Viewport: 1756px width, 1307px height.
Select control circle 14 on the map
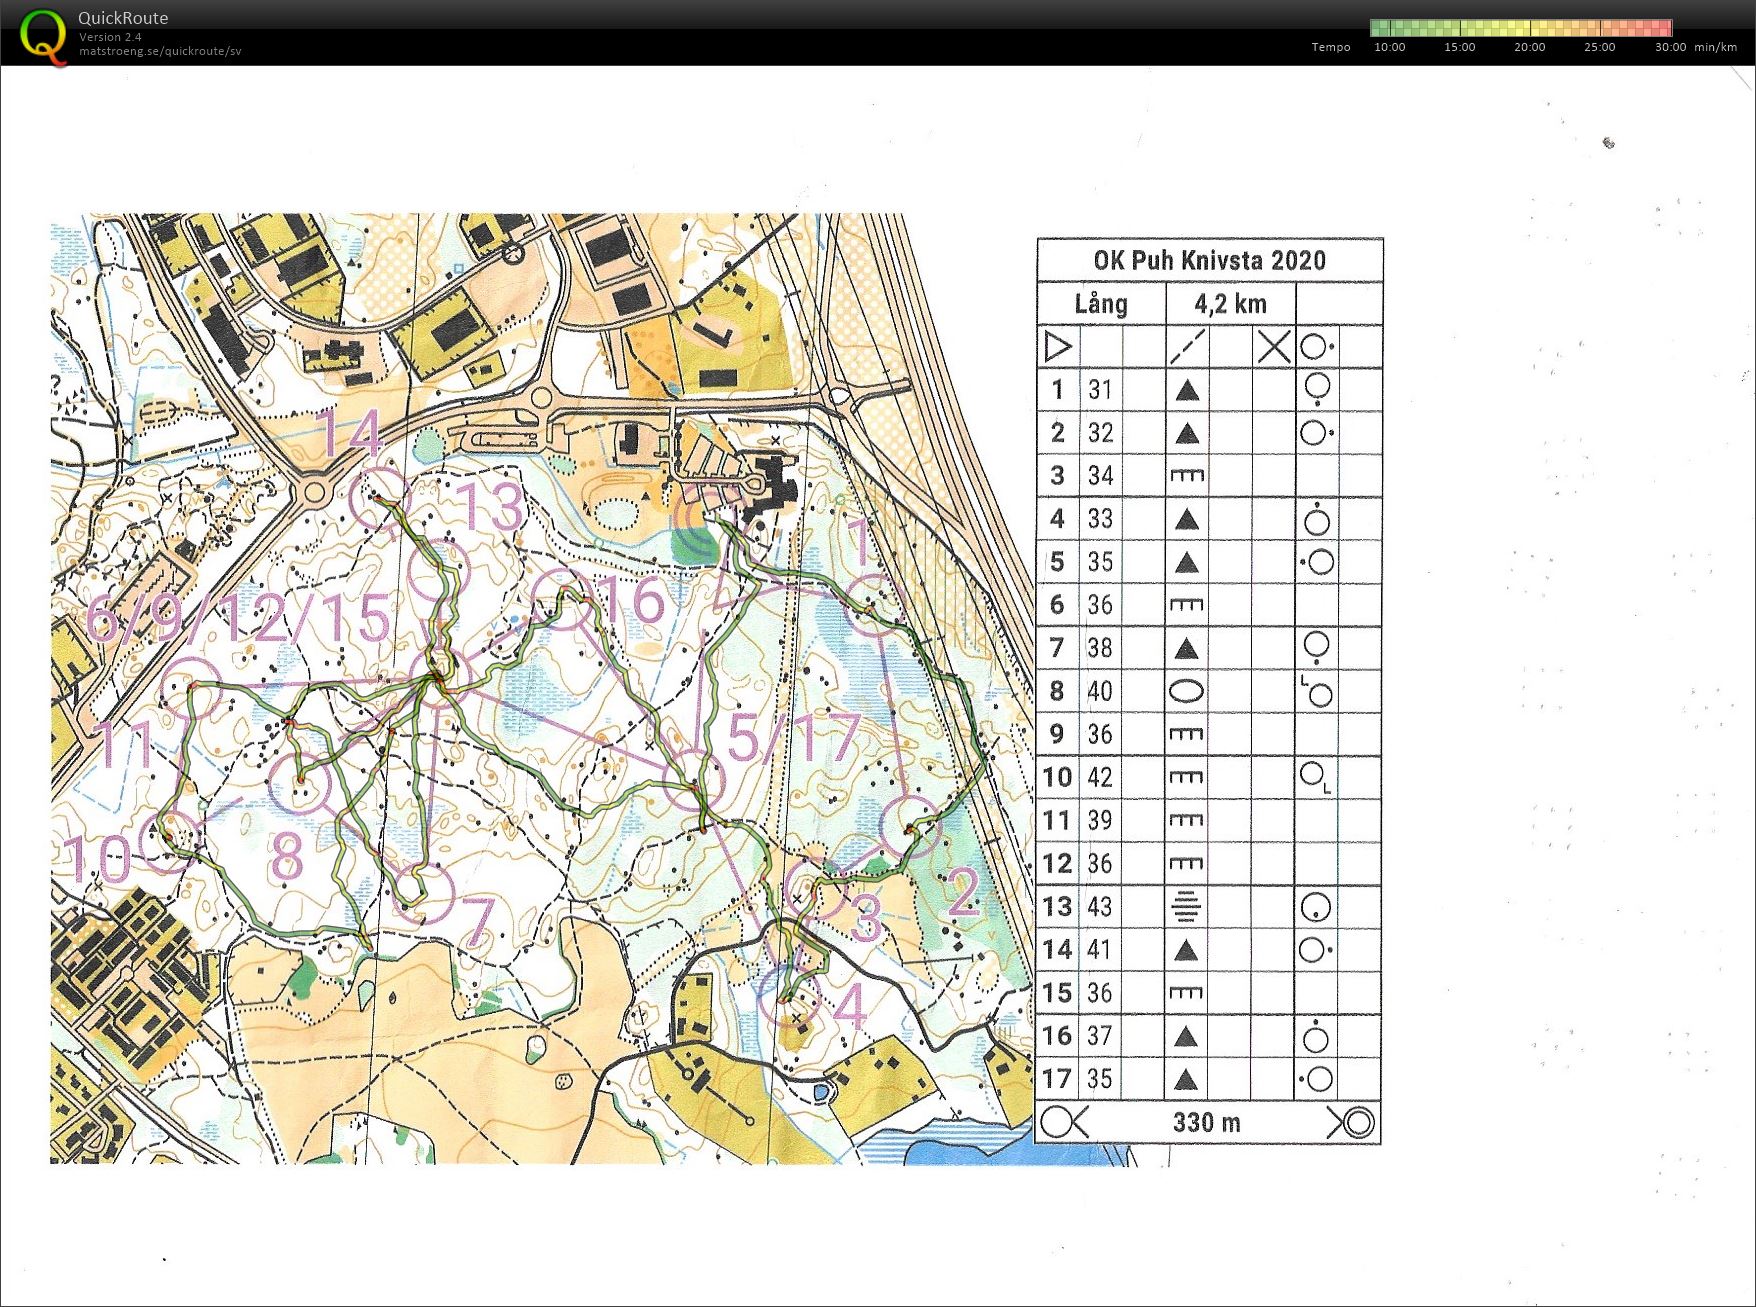tap(379, 498)
